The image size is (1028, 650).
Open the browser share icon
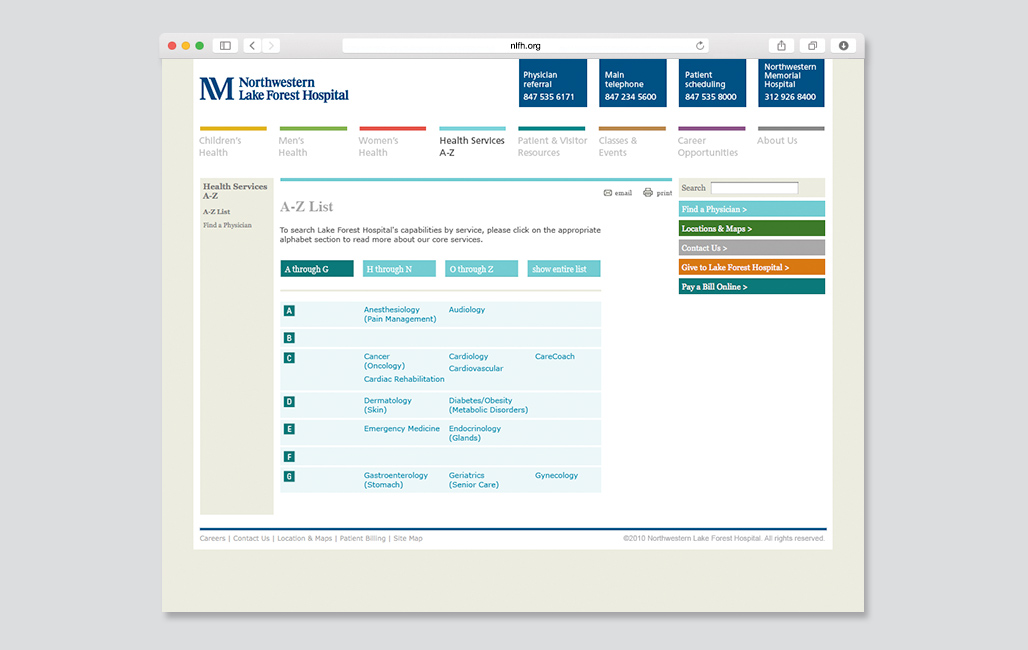point(781,45)
